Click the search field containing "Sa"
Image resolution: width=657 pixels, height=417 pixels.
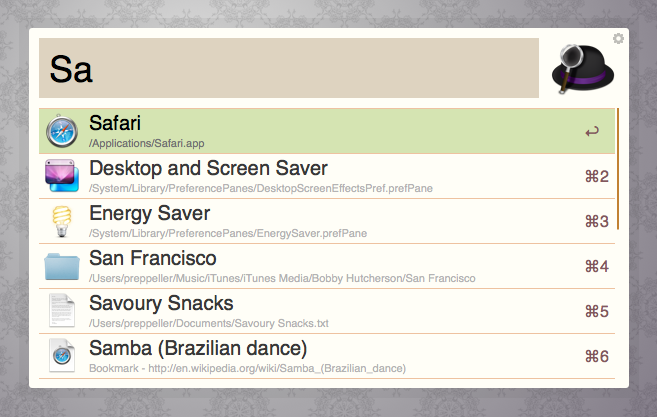click(x=288, y=68)
